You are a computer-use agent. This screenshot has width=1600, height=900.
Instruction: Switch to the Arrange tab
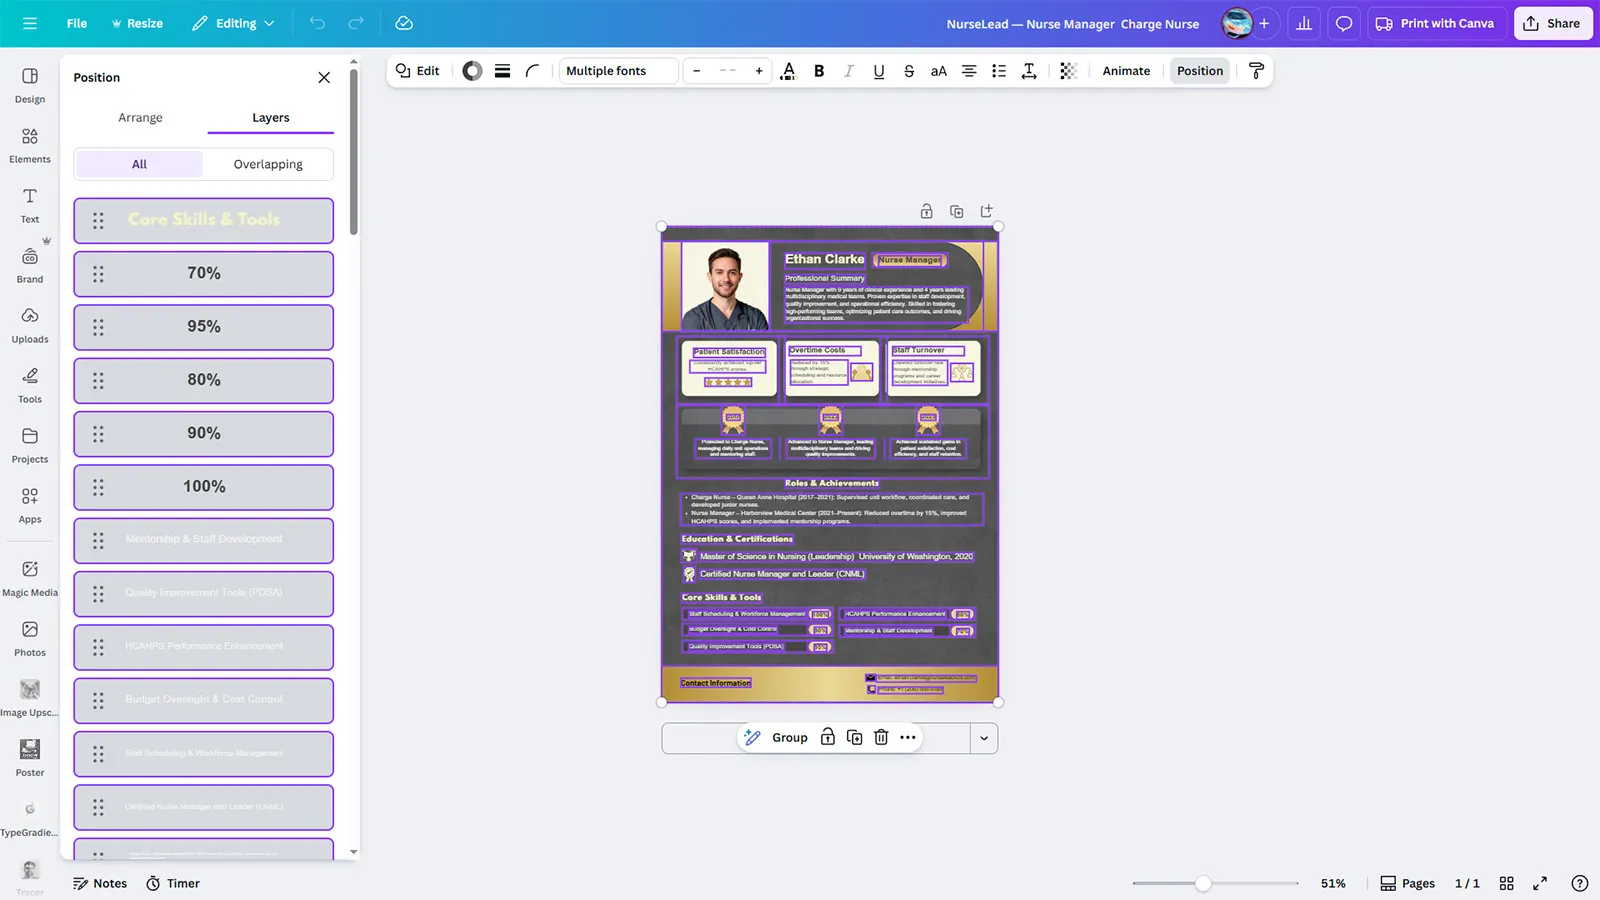[140, 118]
